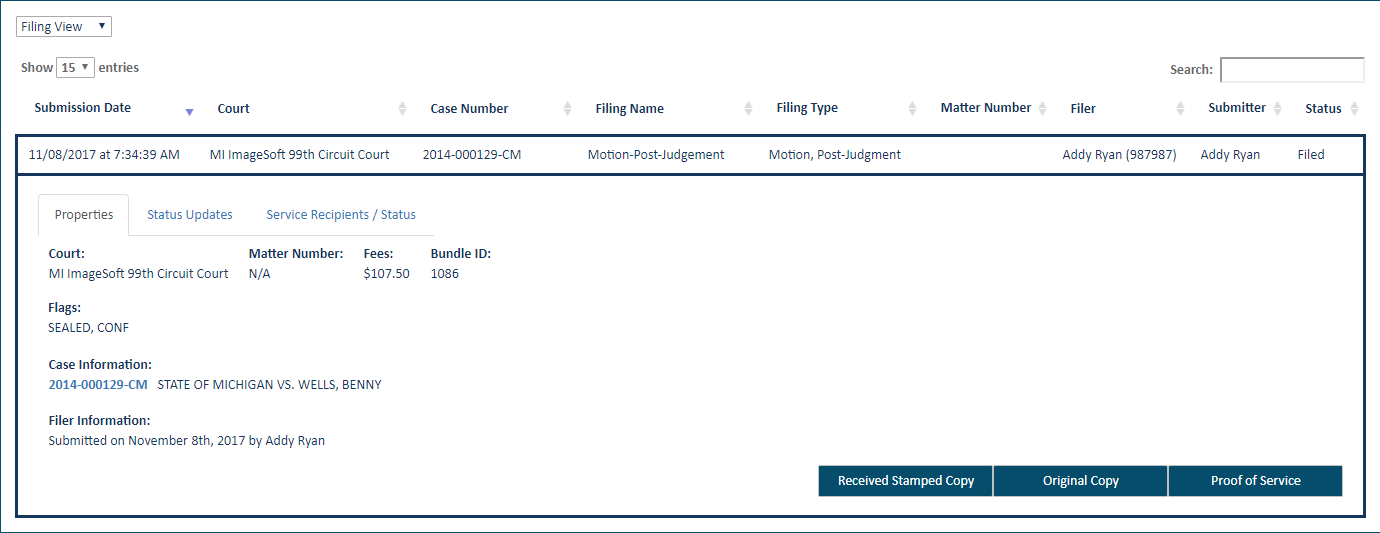This screenshot has height=533, width=1380.
Task: Change the Show entries count dropdown
Action: click(x=75, y=68)
